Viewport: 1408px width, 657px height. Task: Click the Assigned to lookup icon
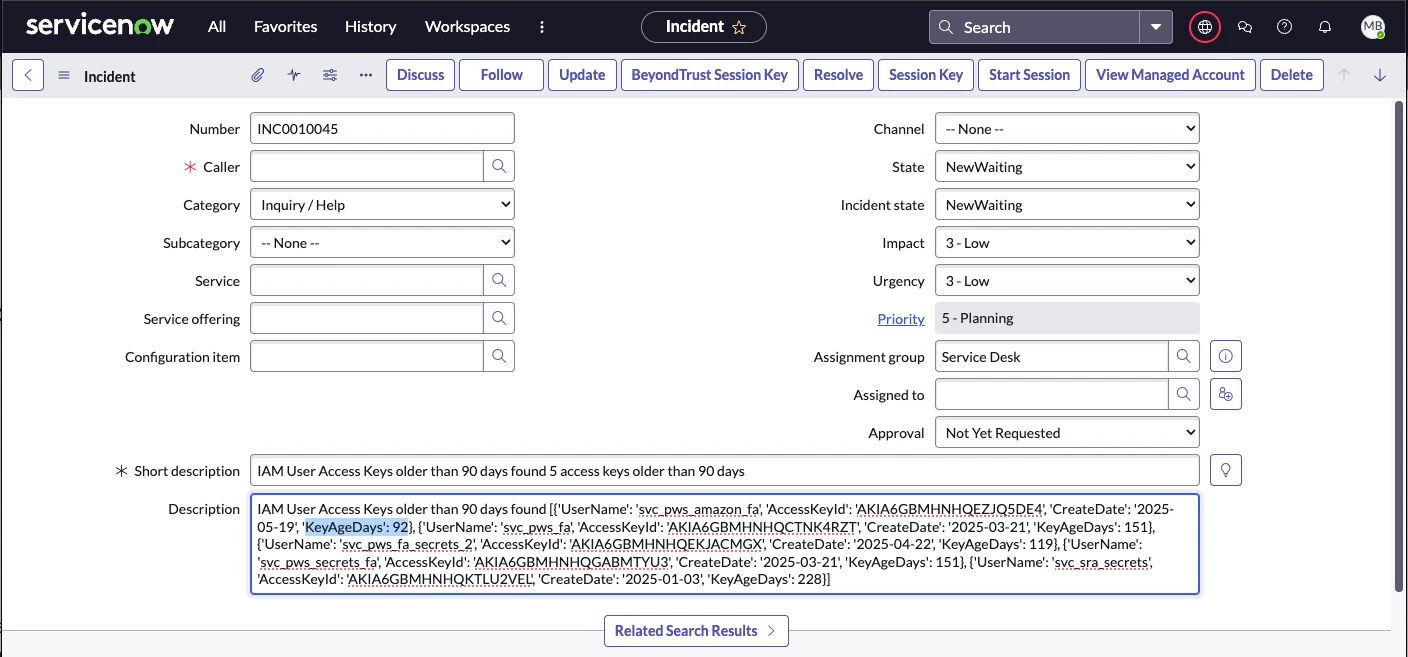(x=1184, y=394)
